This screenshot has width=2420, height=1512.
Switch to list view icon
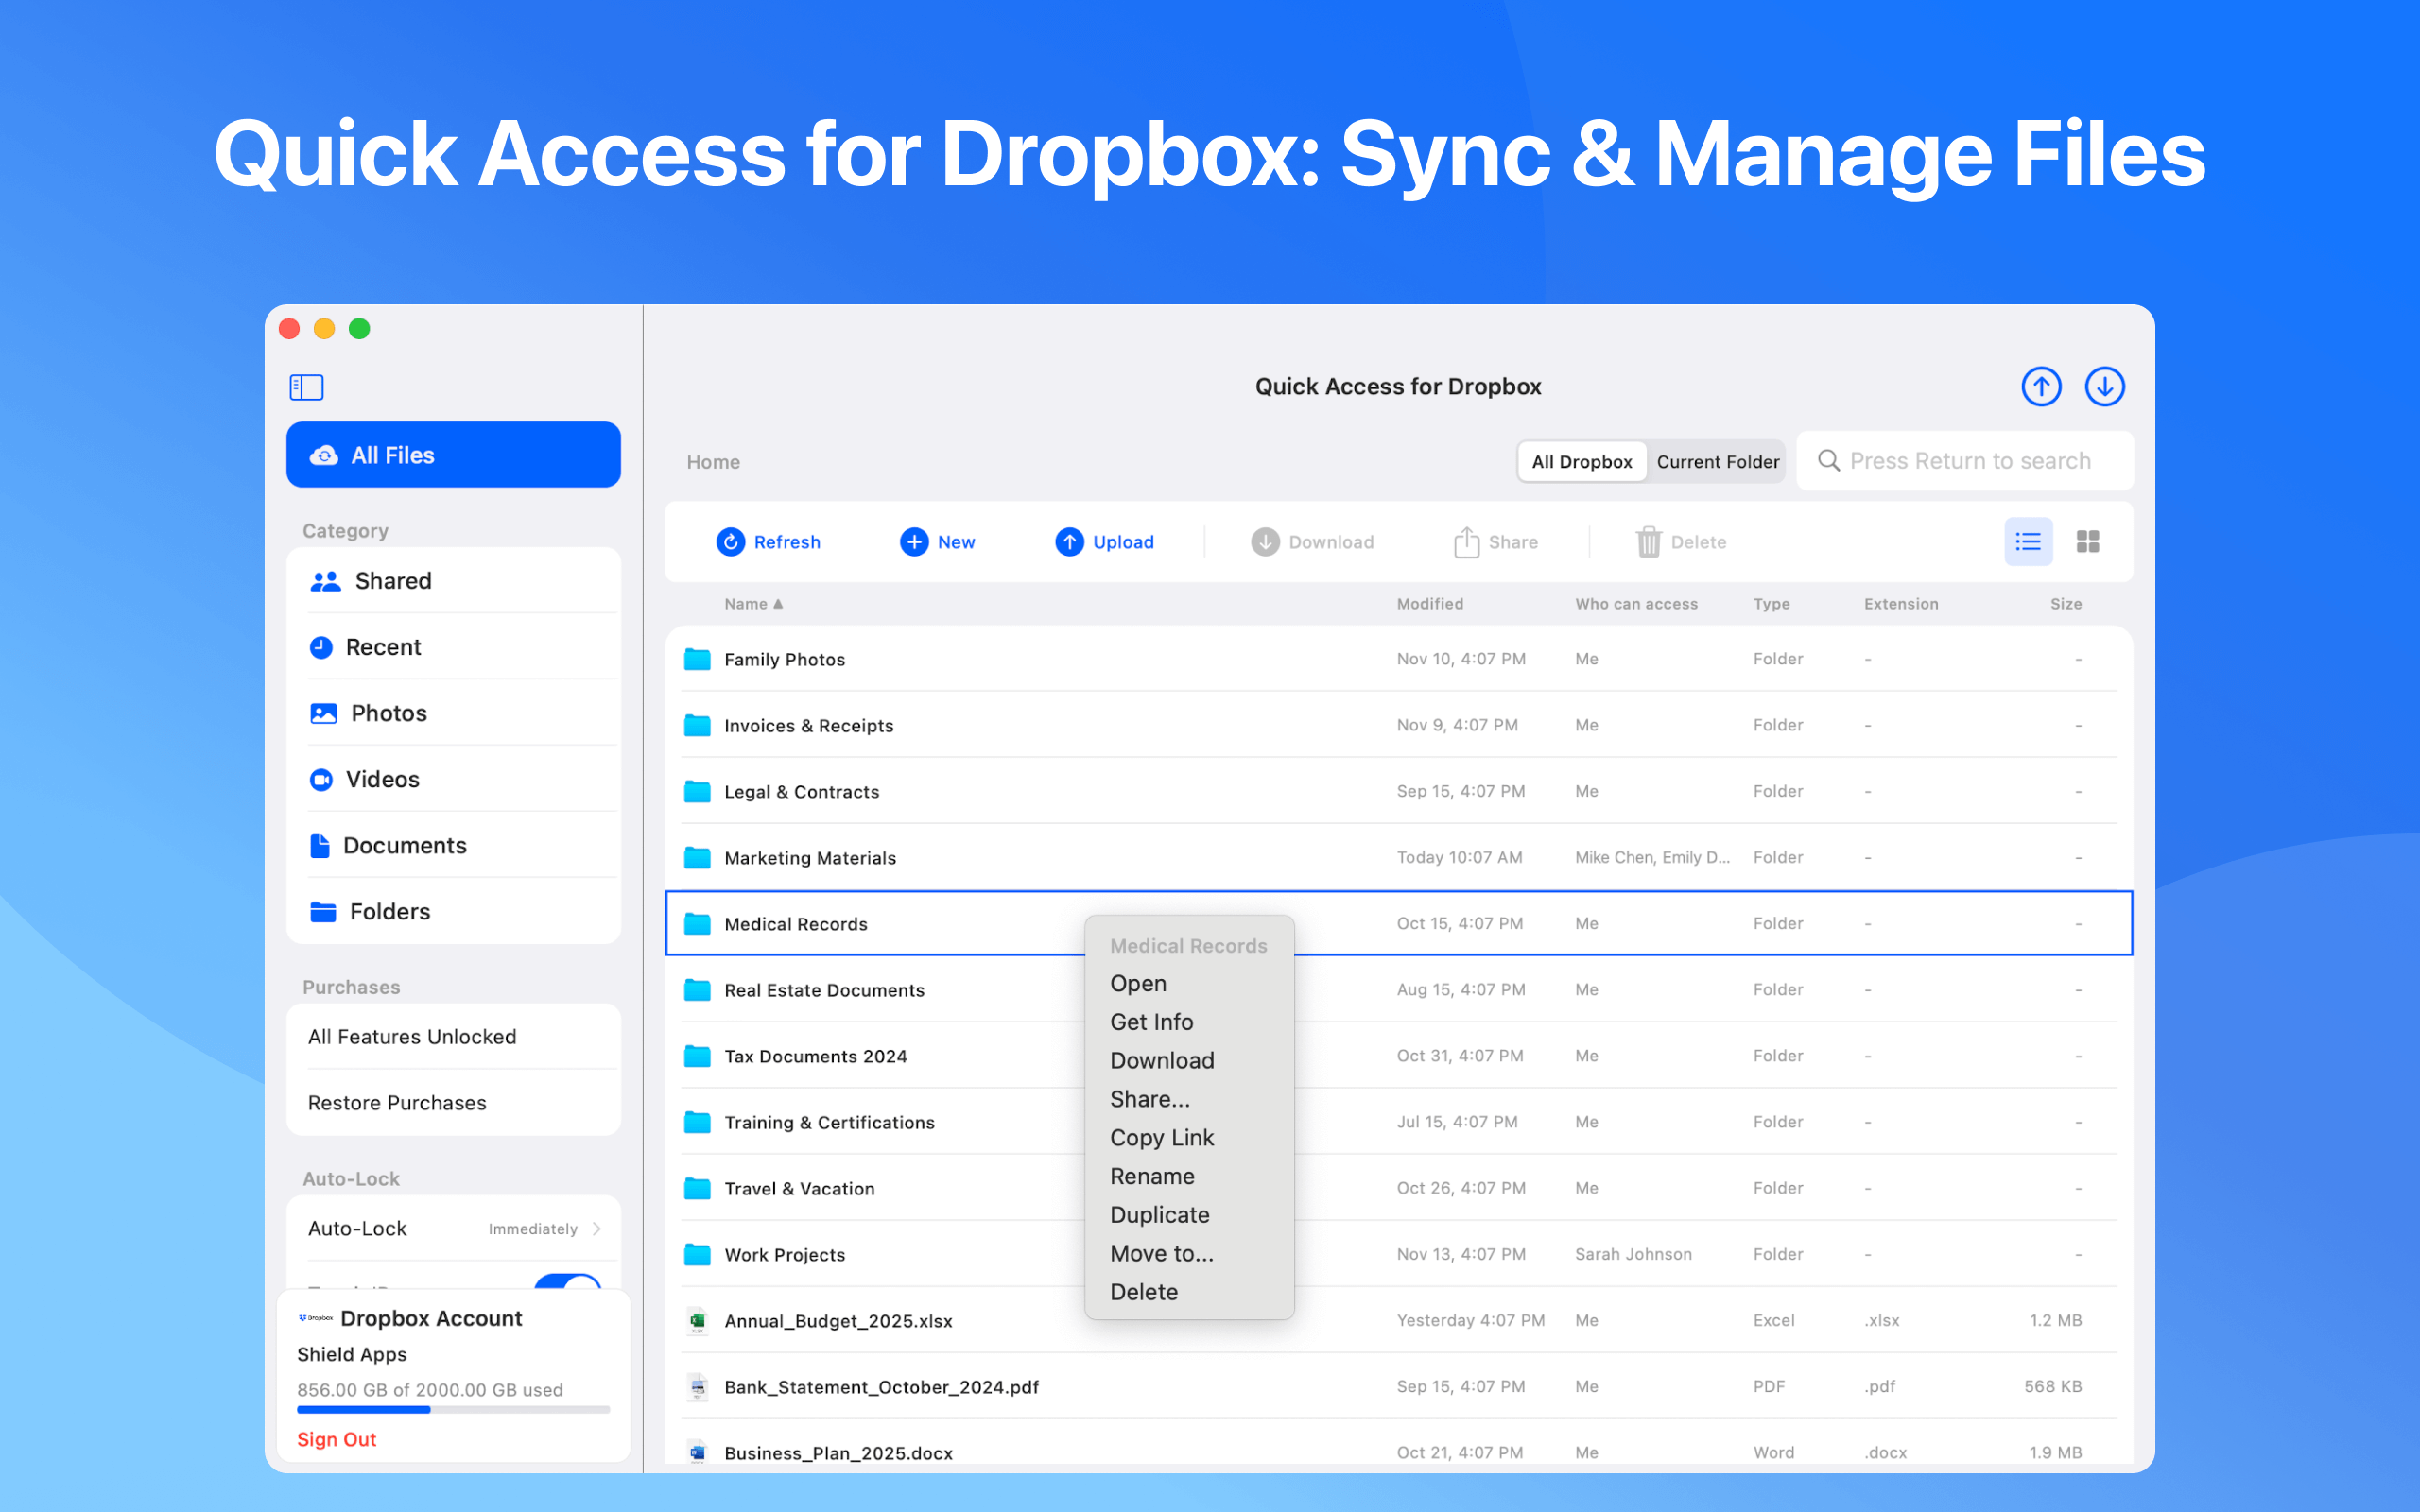2028,542
